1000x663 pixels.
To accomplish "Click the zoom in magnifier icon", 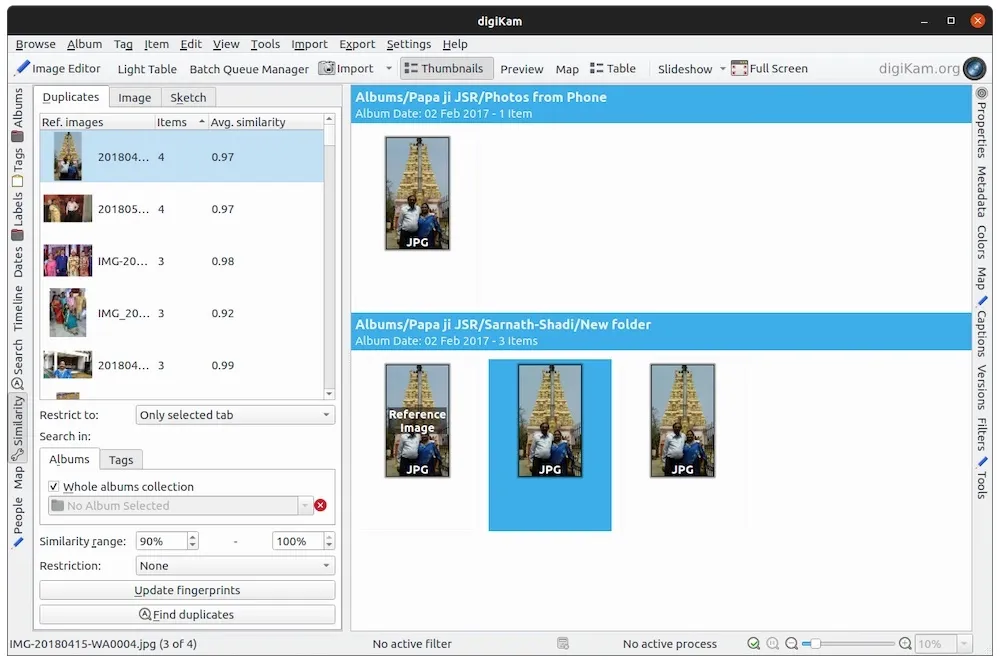I will click(905, 644).
